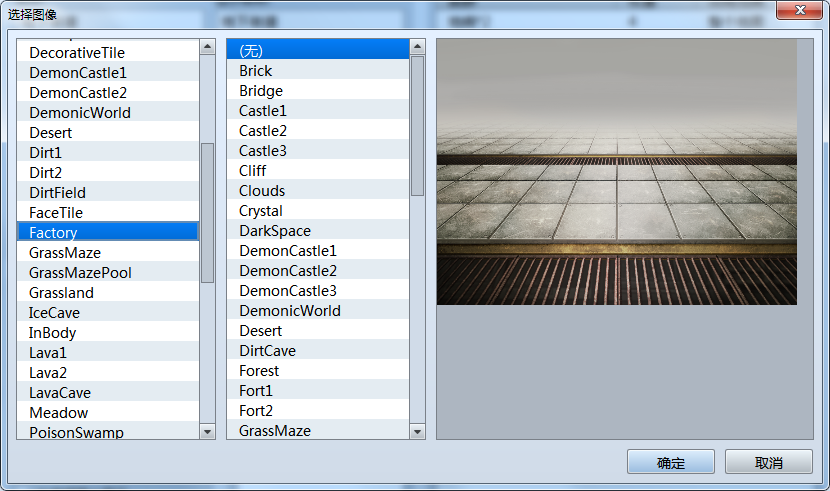
Task: Click the 取消 cancel button
Action: tap(769, 462)
